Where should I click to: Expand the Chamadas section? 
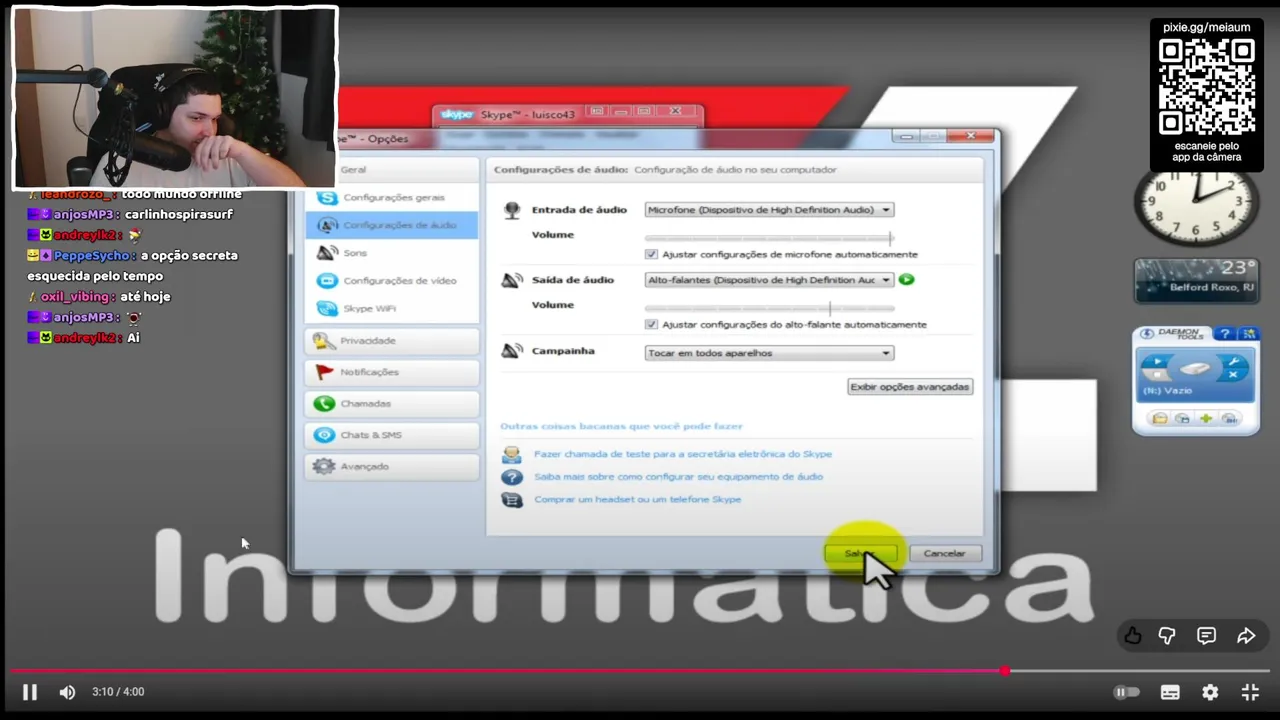coord(393,404)
